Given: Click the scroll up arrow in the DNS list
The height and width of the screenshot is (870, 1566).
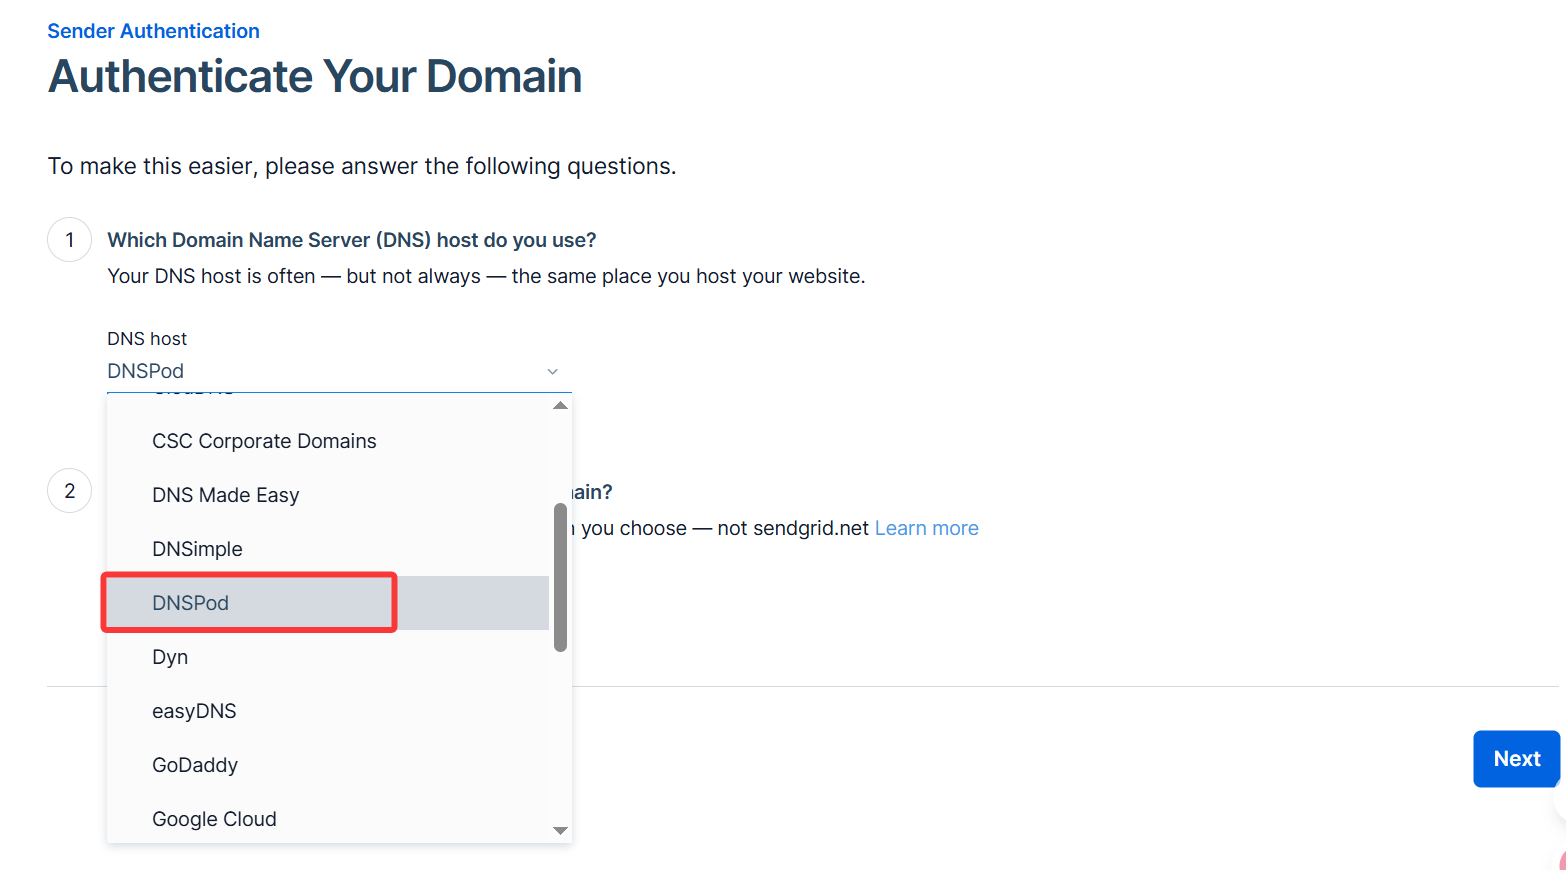Looking at the screenshot, I should coord(560,406).
